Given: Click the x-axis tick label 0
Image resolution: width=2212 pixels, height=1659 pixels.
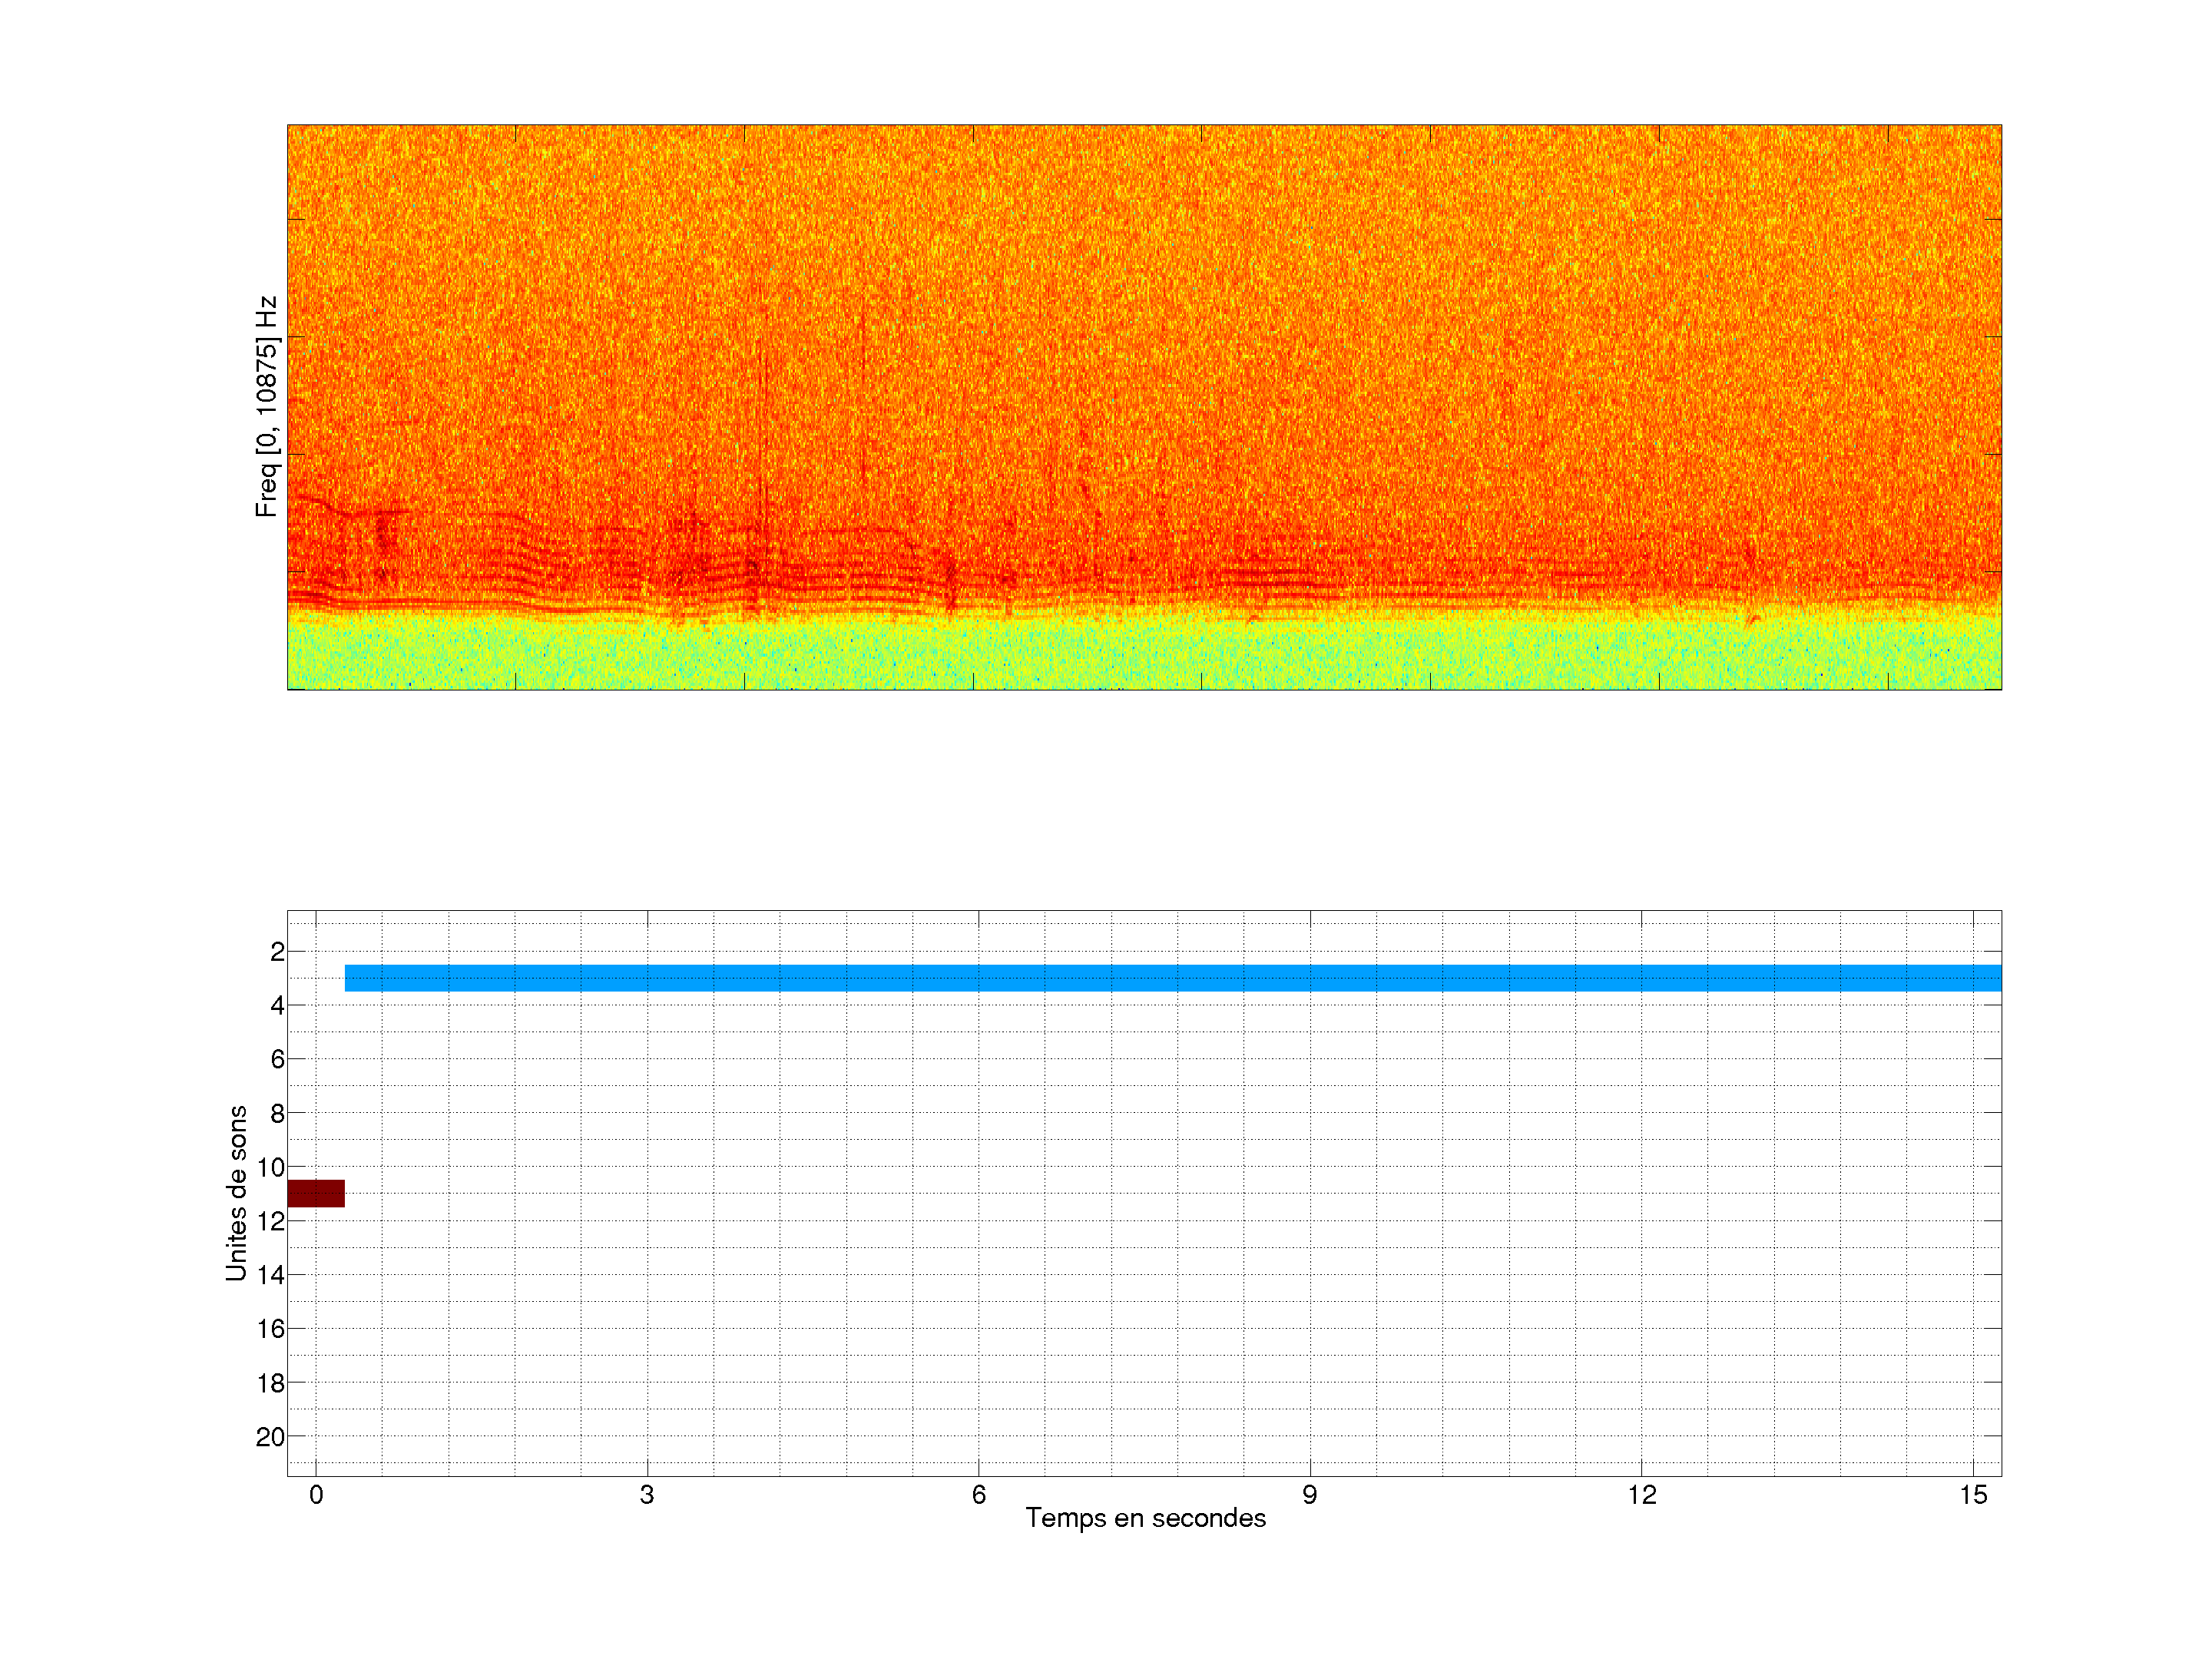Looking at the screenshot, I should click(316, 1495).
